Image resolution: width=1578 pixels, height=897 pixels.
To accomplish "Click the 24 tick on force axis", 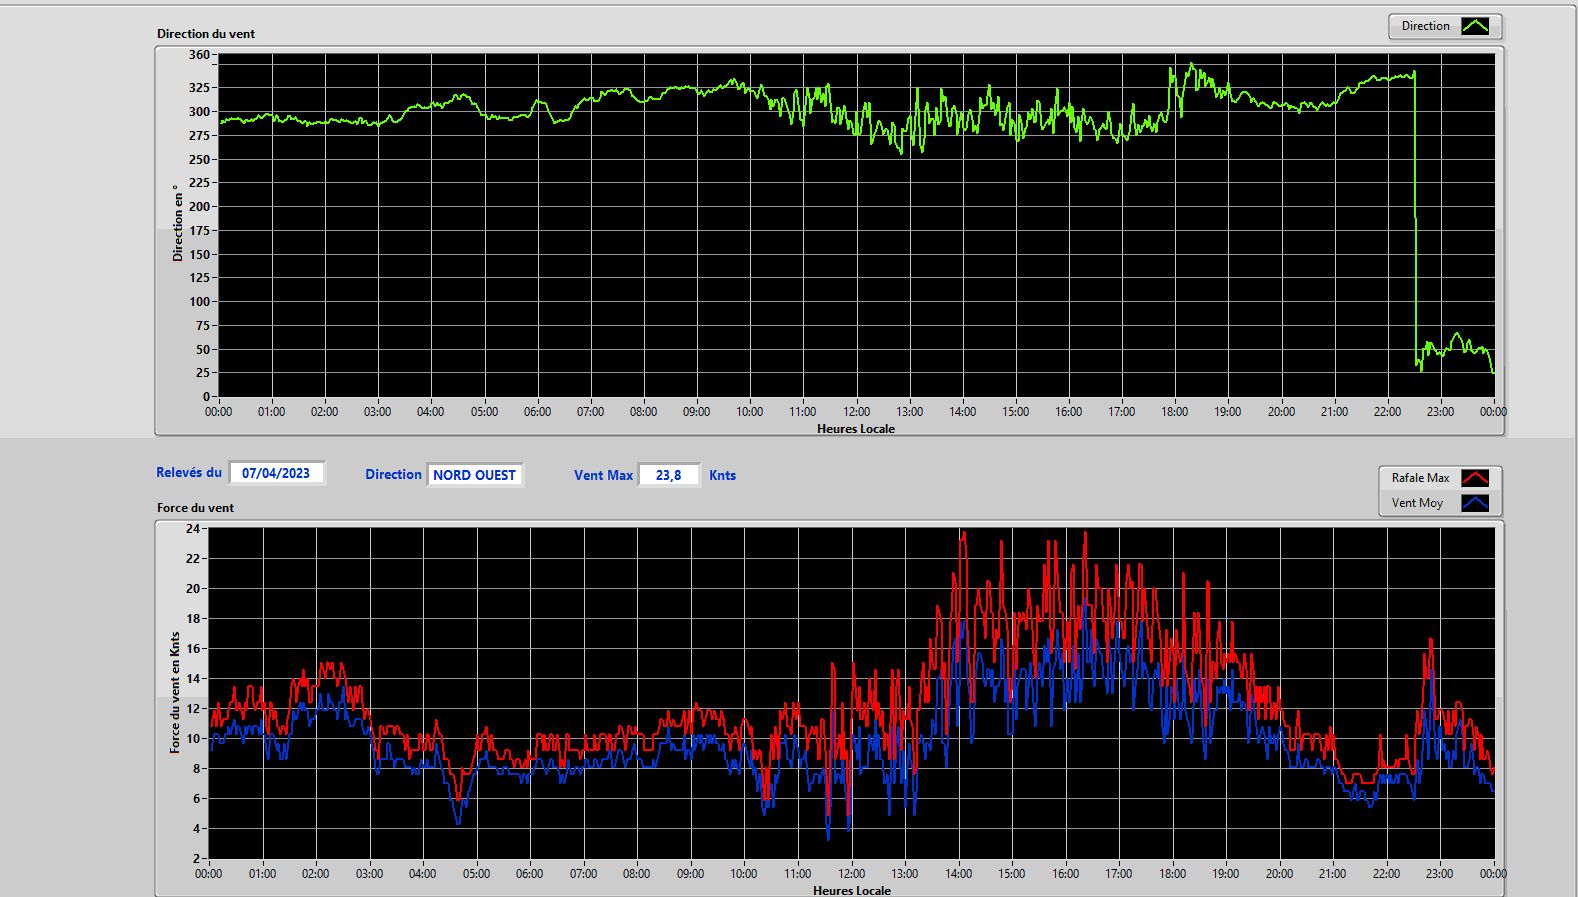I will click(x=193, y=528).
